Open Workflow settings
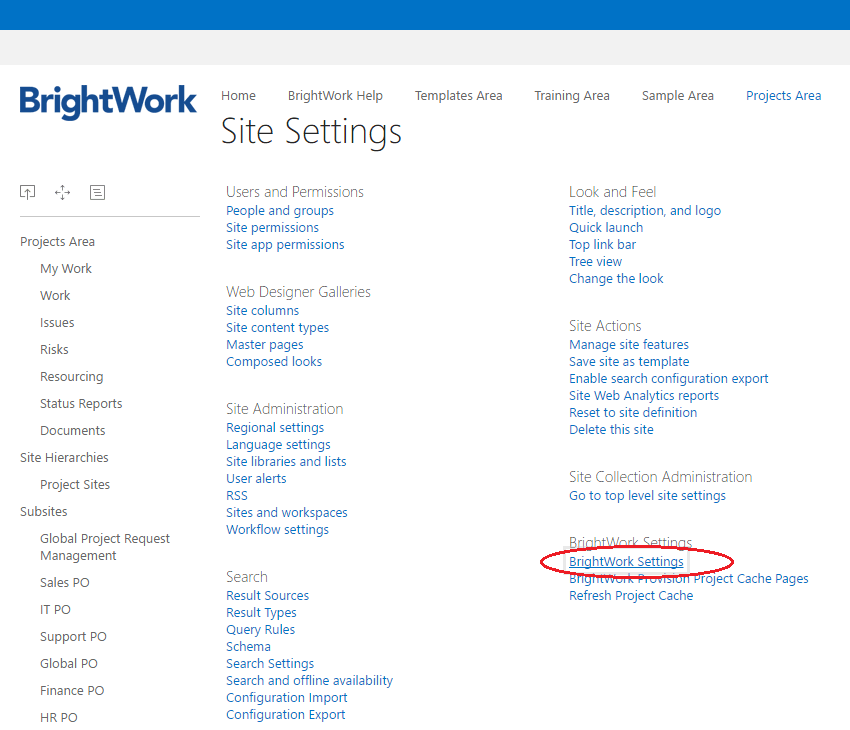Viewport: 850px width, 730px height. (278, 529)
